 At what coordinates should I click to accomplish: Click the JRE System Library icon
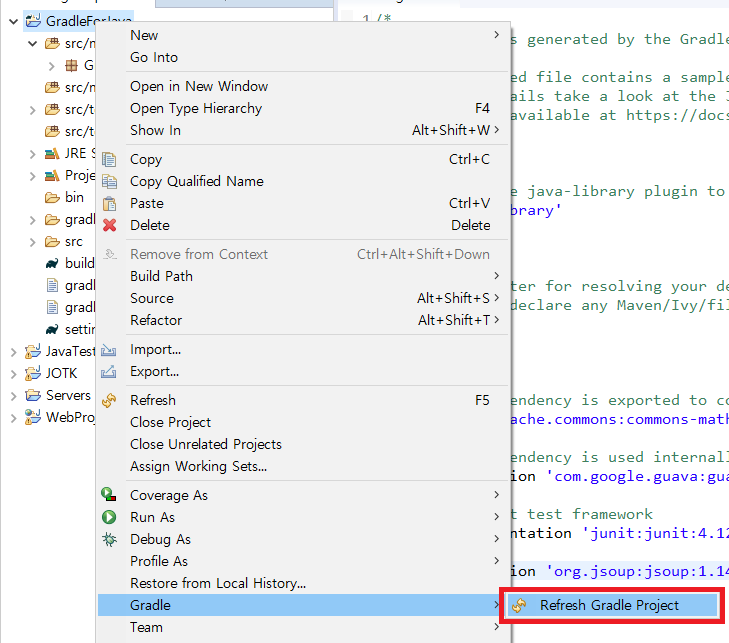click(x=52, y=153)
